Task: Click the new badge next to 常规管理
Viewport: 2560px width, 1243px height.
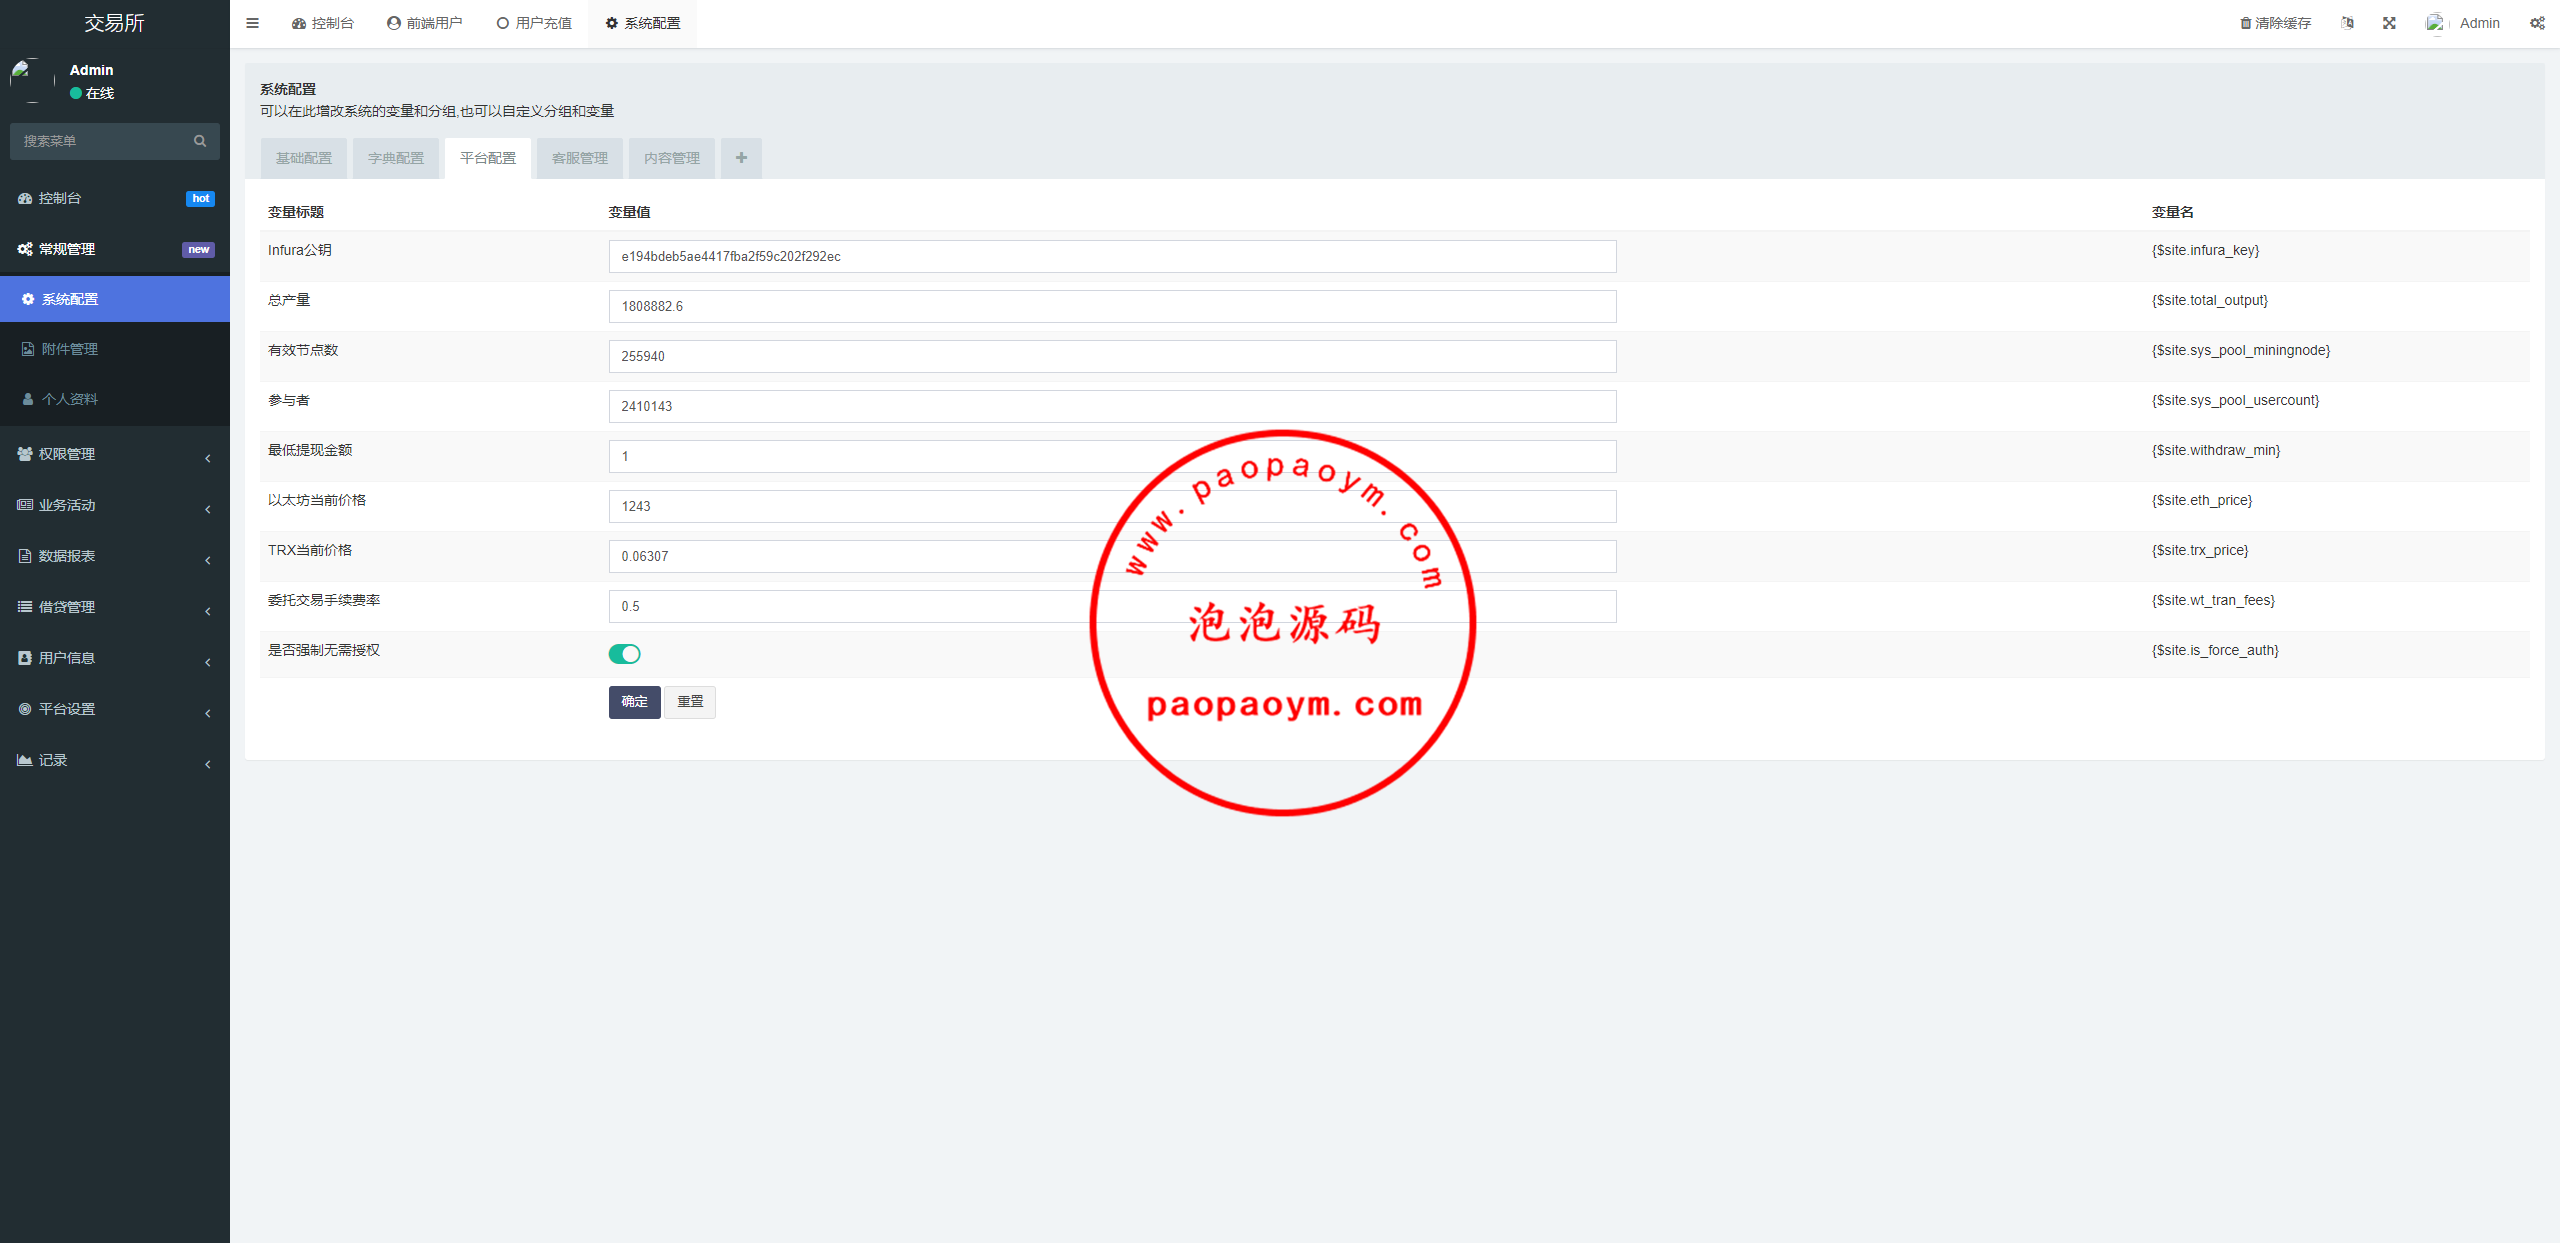Action: [198, 250]
